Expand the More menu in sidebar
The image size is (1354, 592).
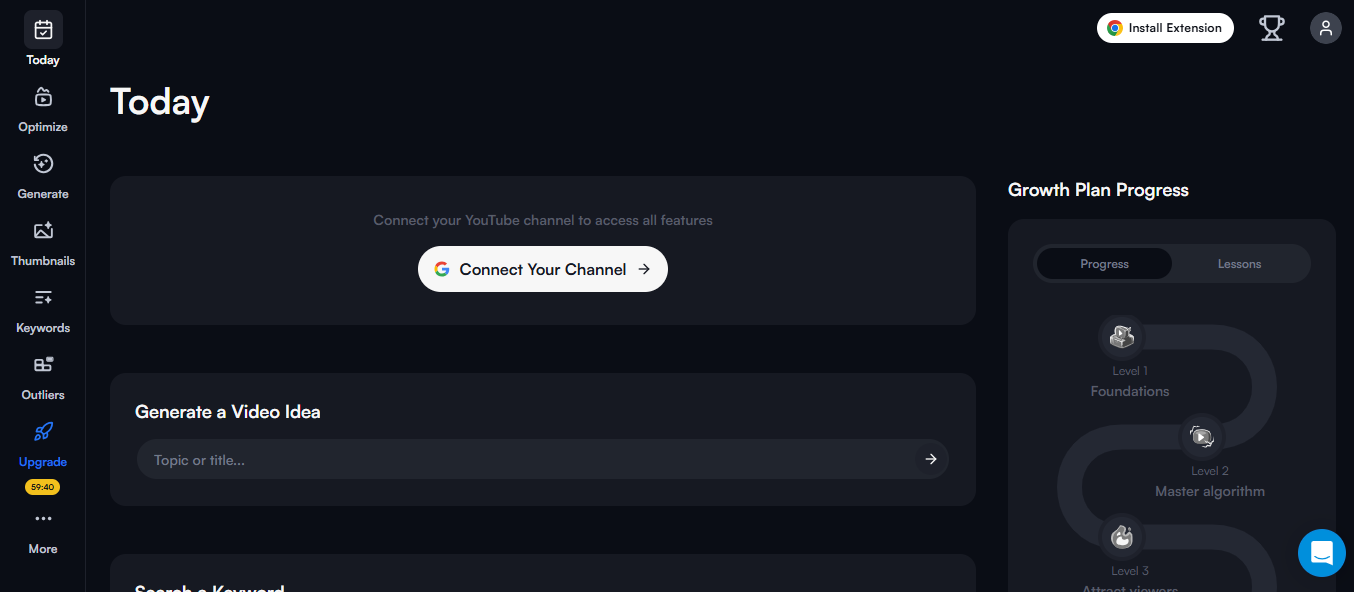click(x=43, y=519)
